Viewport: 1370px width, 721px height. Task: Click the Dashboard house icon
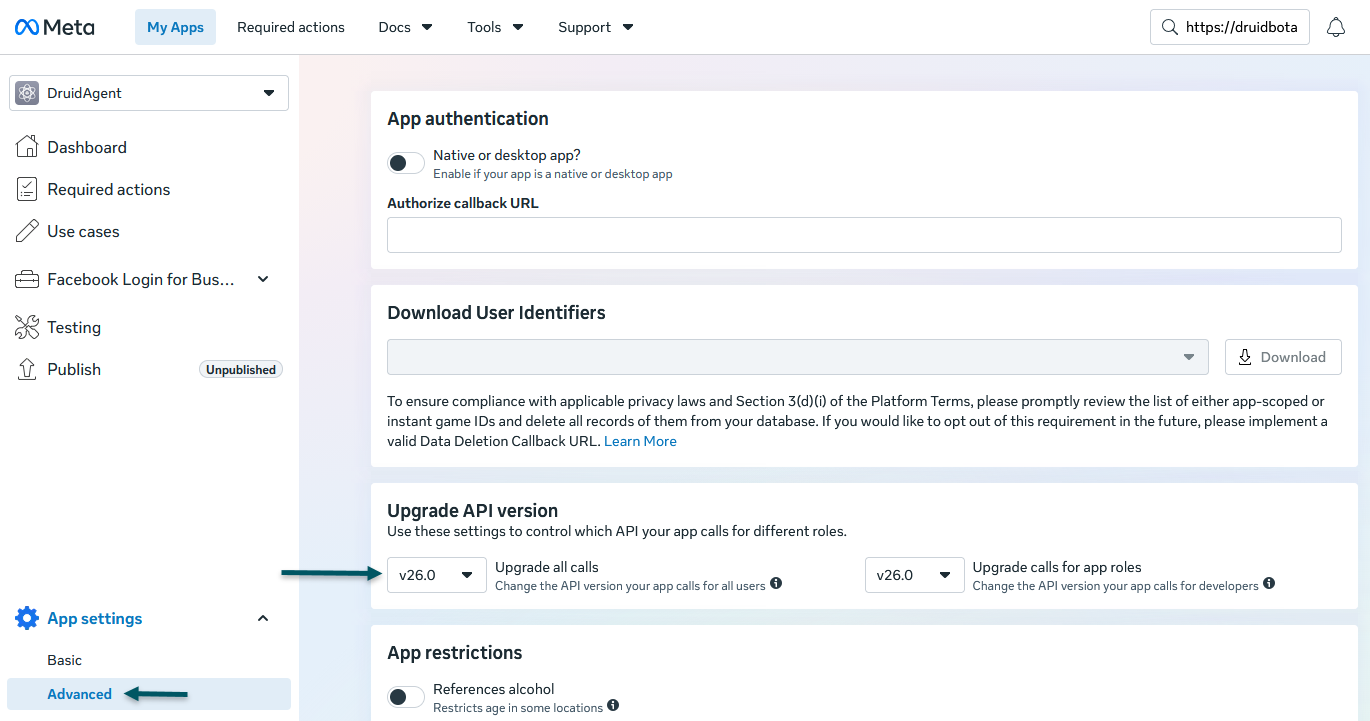27,147
